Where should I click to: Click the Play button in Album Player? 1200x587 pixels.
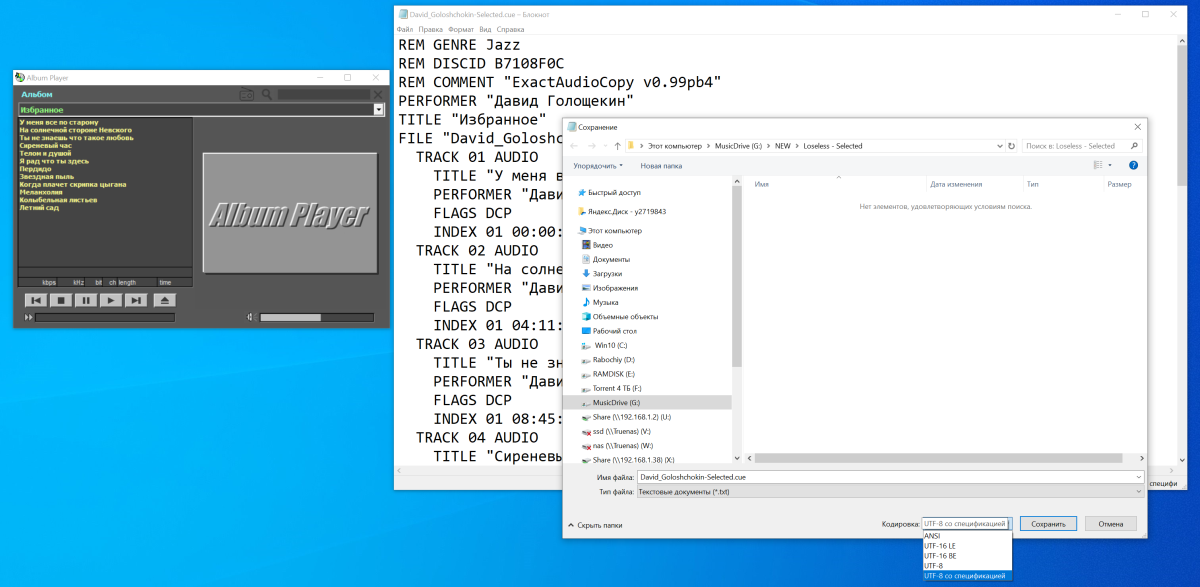(x=111, y=300)
